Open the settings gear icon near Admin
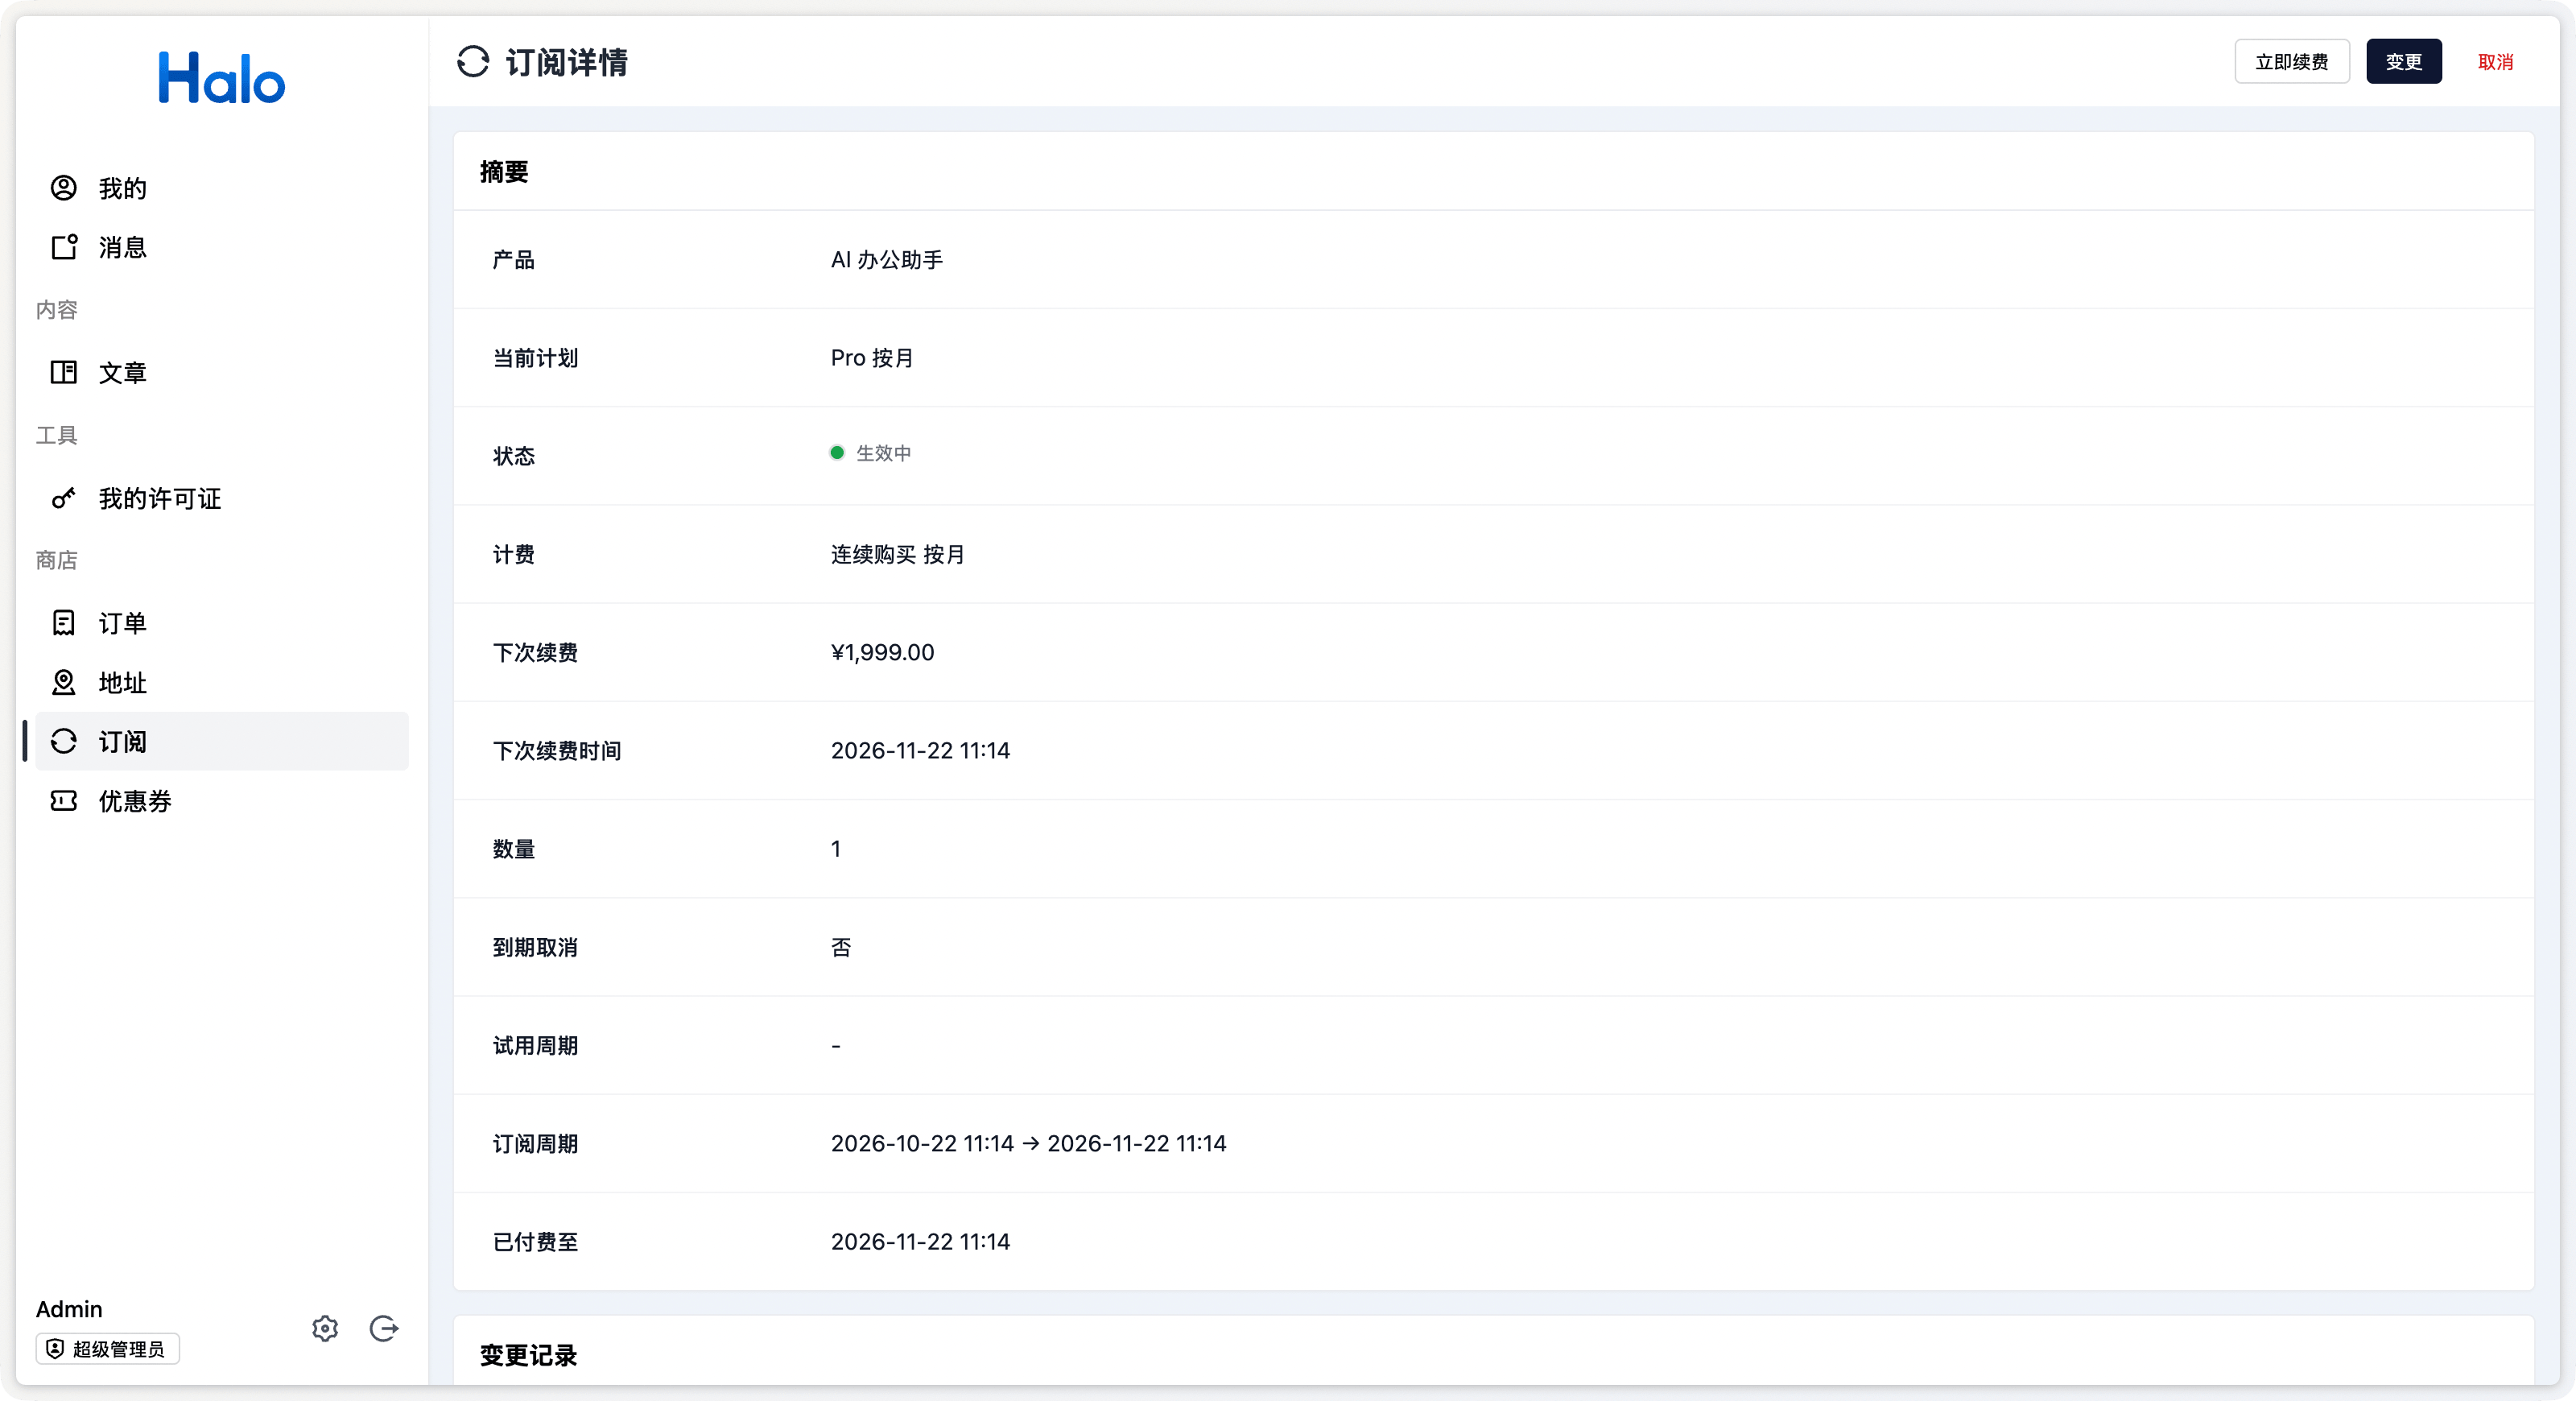Viewport: 2576px width, 1401px height. point(325,1328)
